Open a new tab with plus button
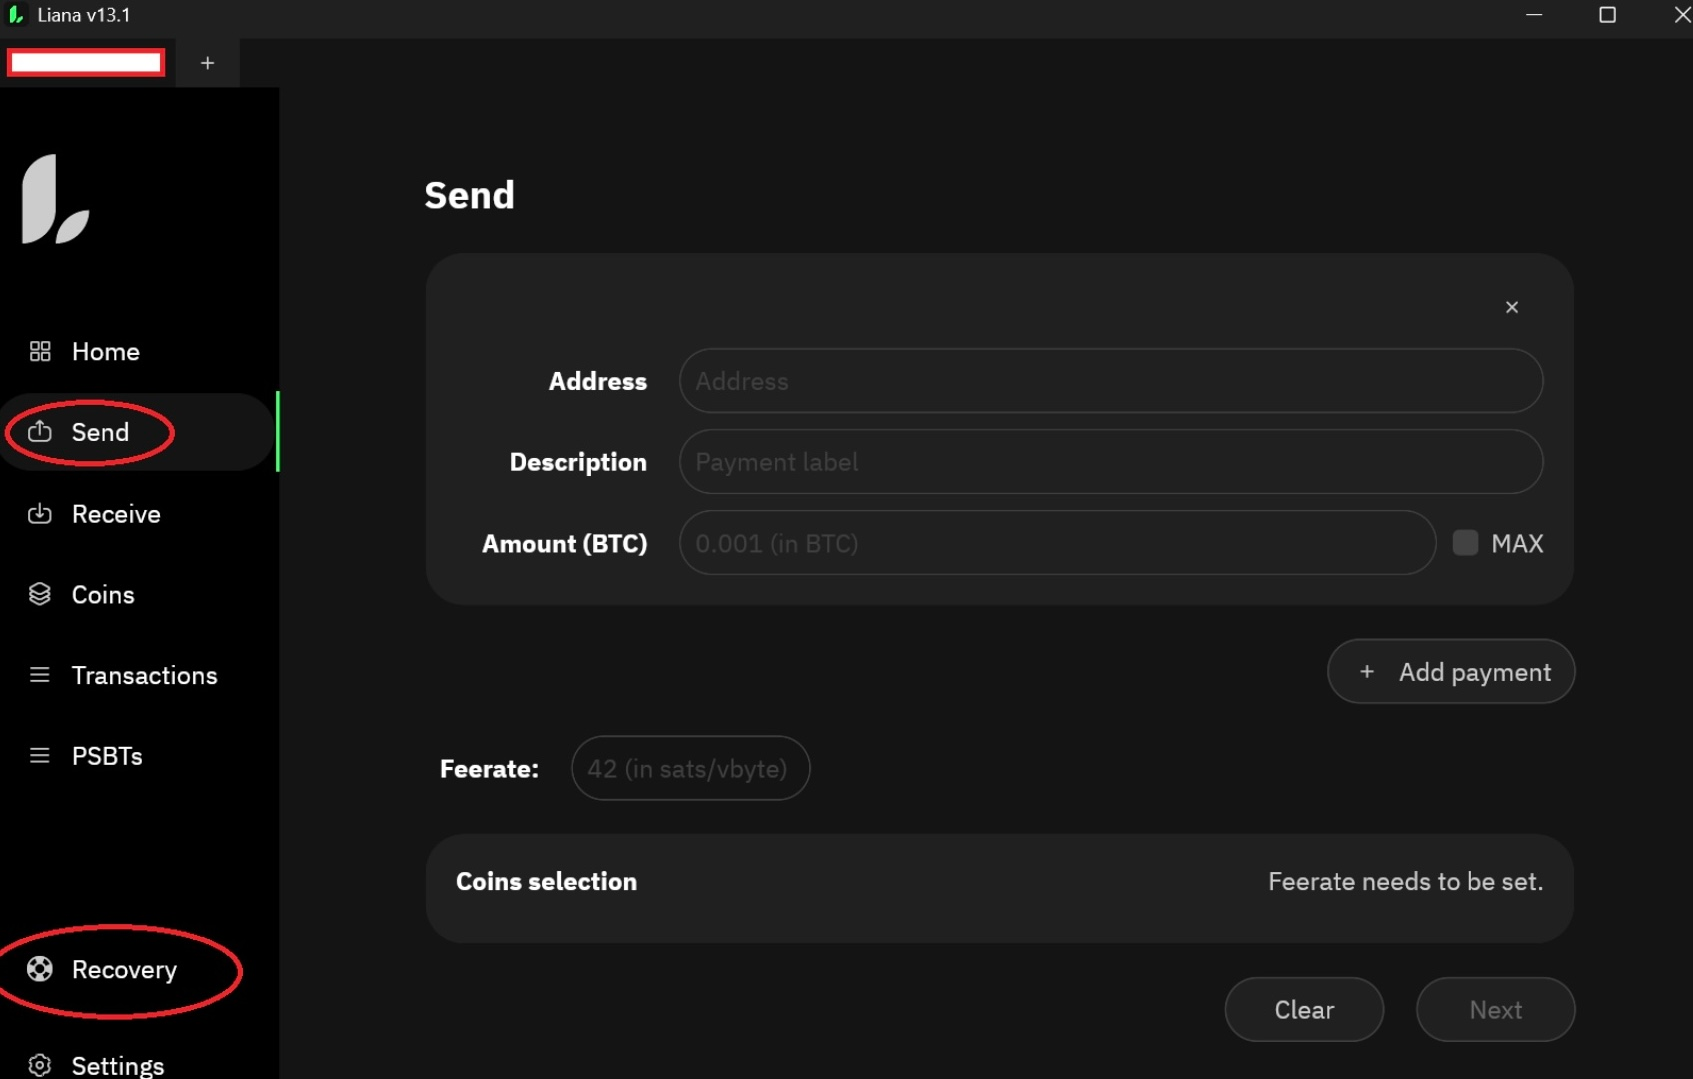Viewport: 1693px width, 1079px height. click(207, 63)
